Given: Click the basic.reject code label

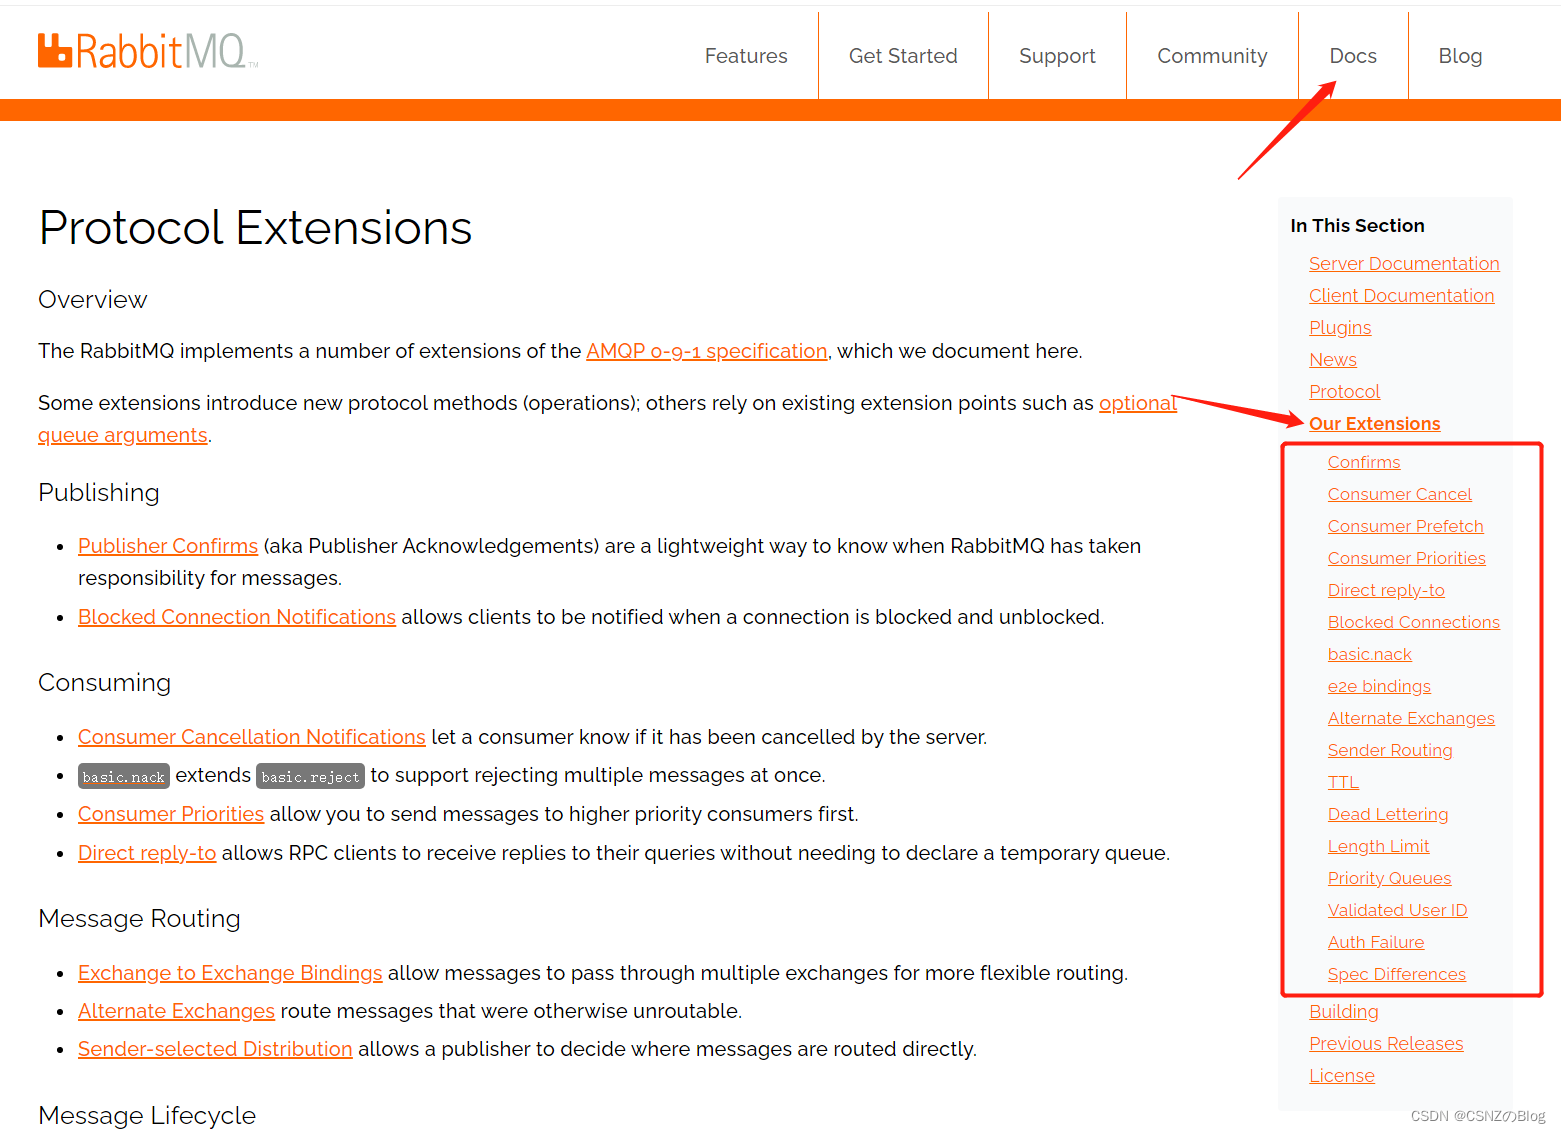Looking at the screenshot, I should 310,776.
